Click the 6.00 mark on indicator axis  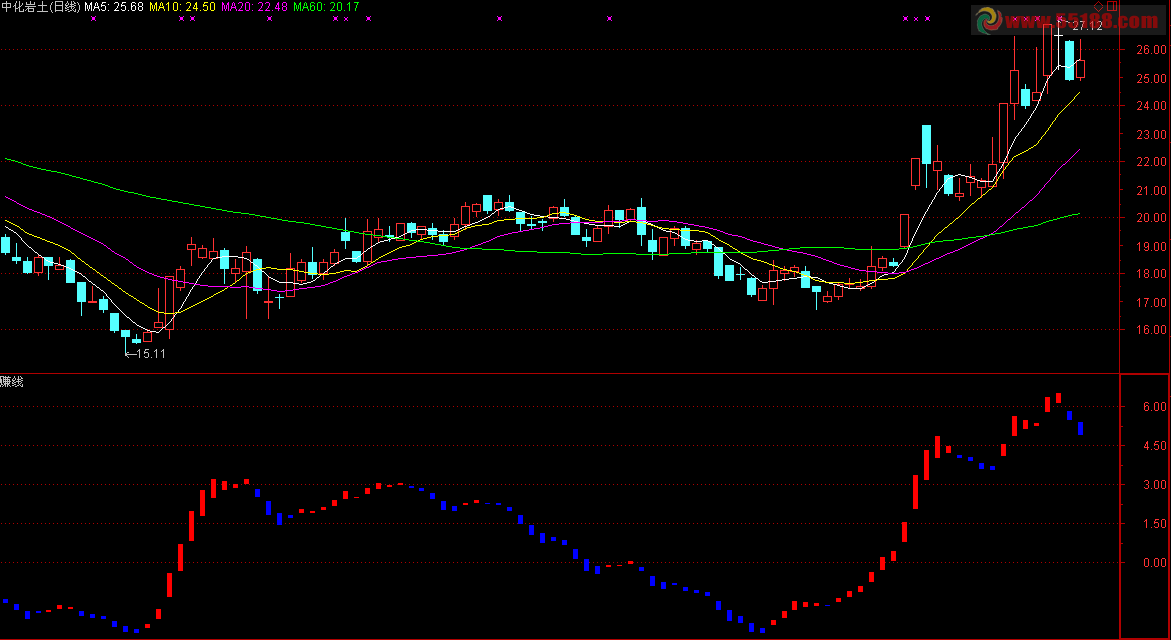tap(1149, 407)
